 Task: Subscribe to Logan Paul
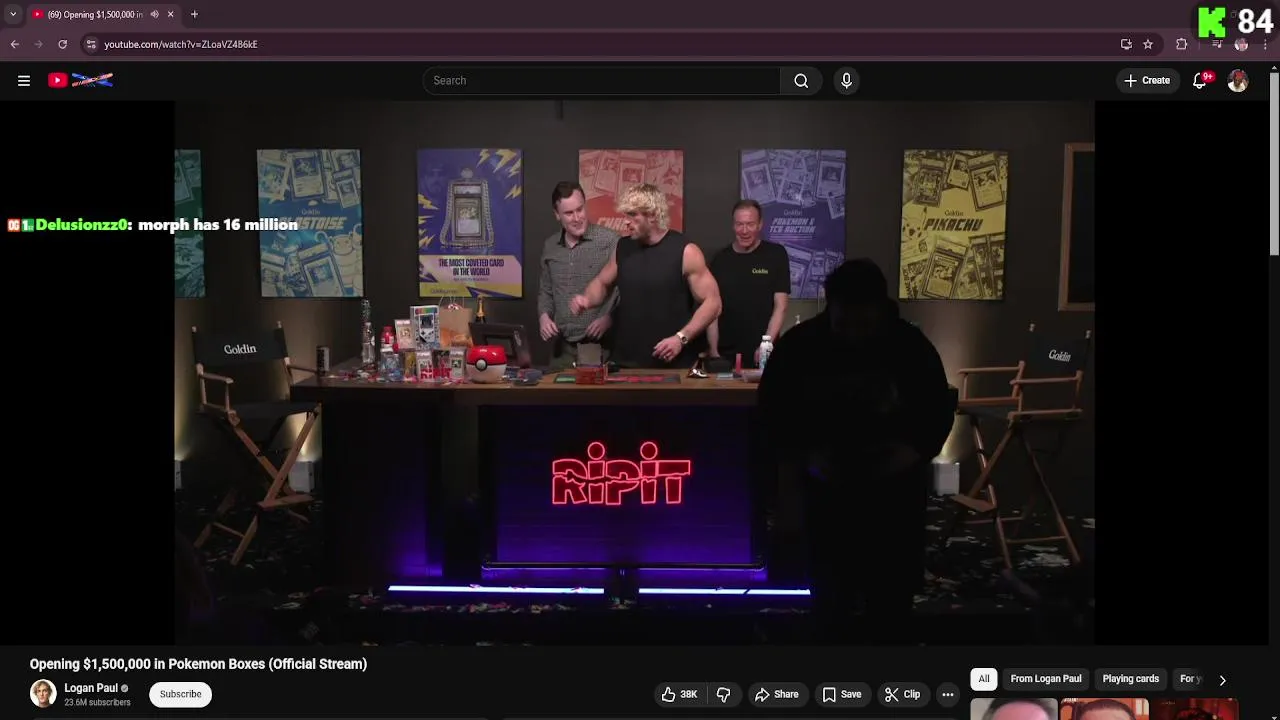click(x=180, y=694)
